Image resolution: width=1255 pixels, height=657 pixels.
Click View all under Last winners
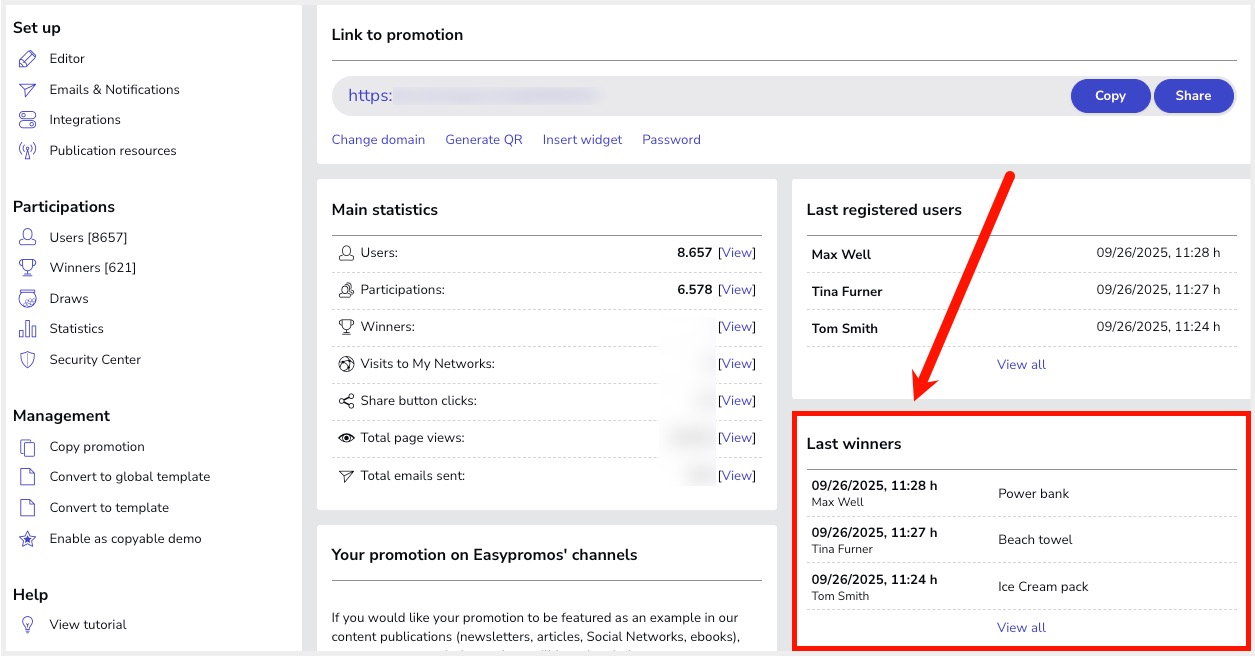(1021, 628)
